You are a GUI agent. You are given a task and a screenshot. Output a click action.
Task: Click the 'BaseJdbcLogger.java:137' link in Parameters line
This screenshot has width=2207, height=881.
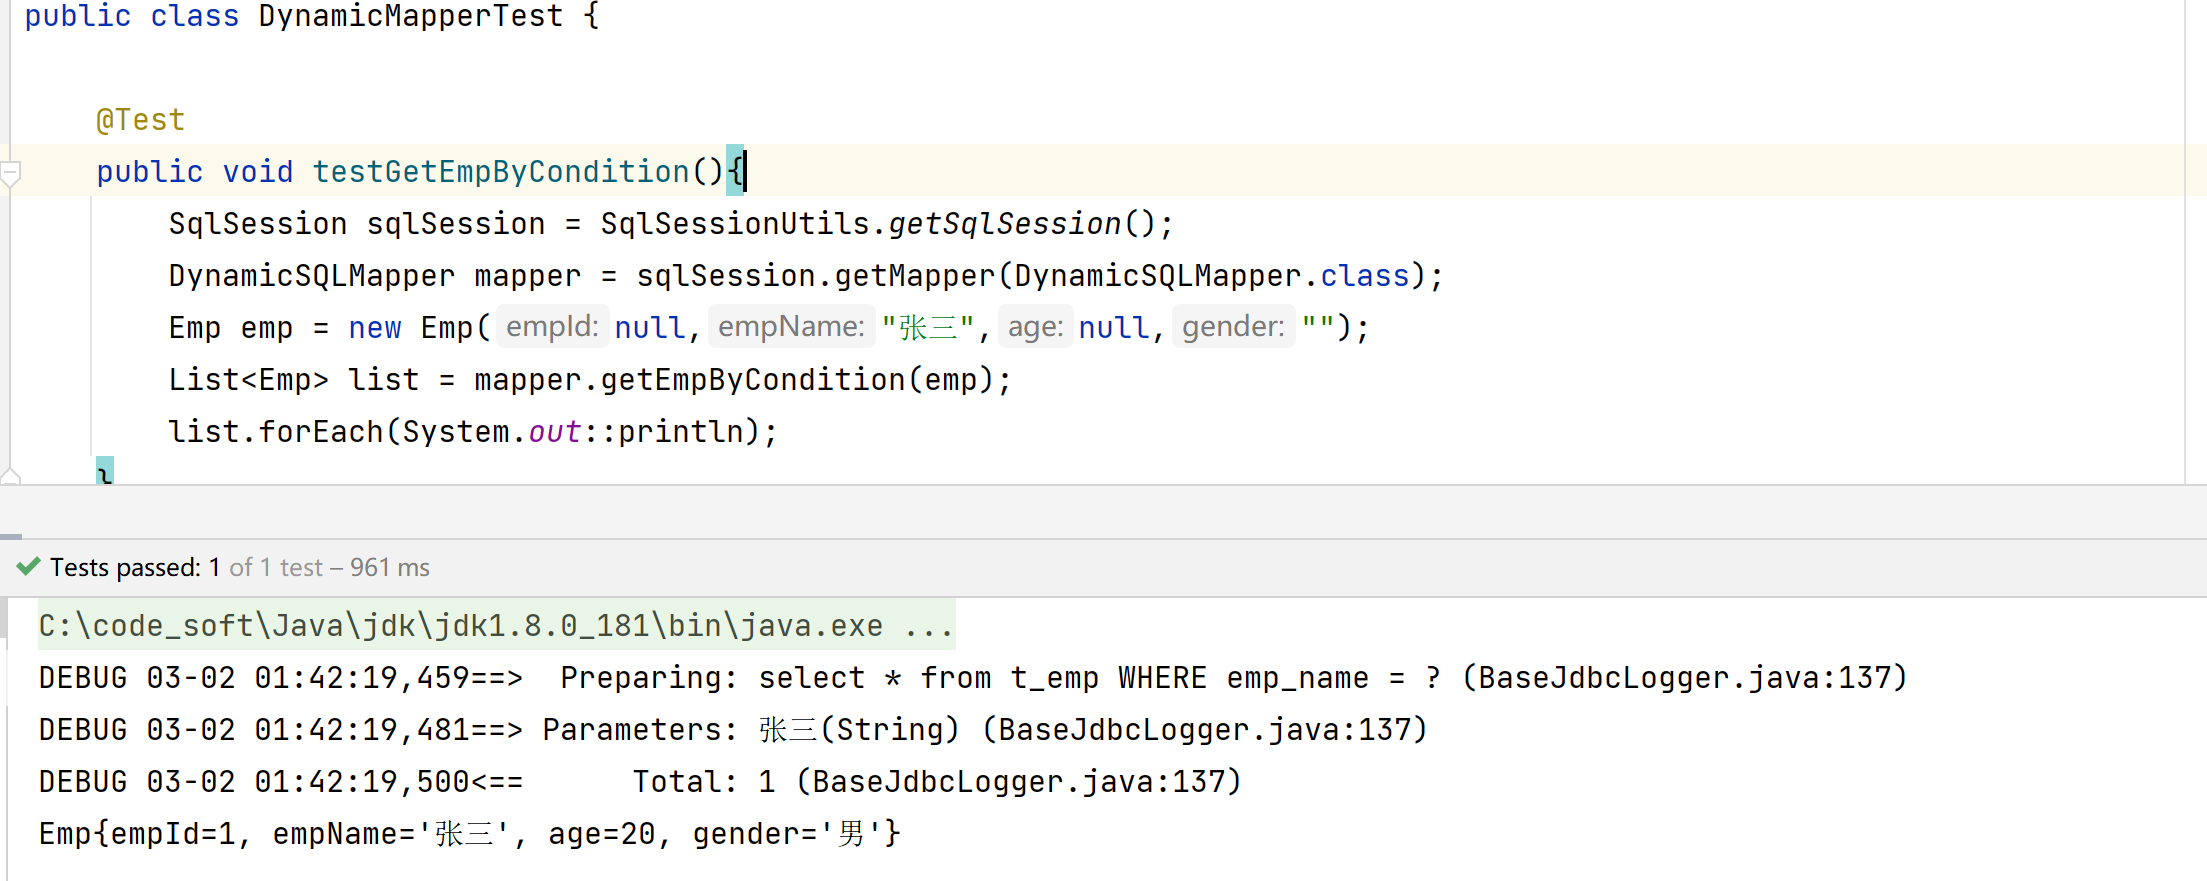[x=1205, y=730]
